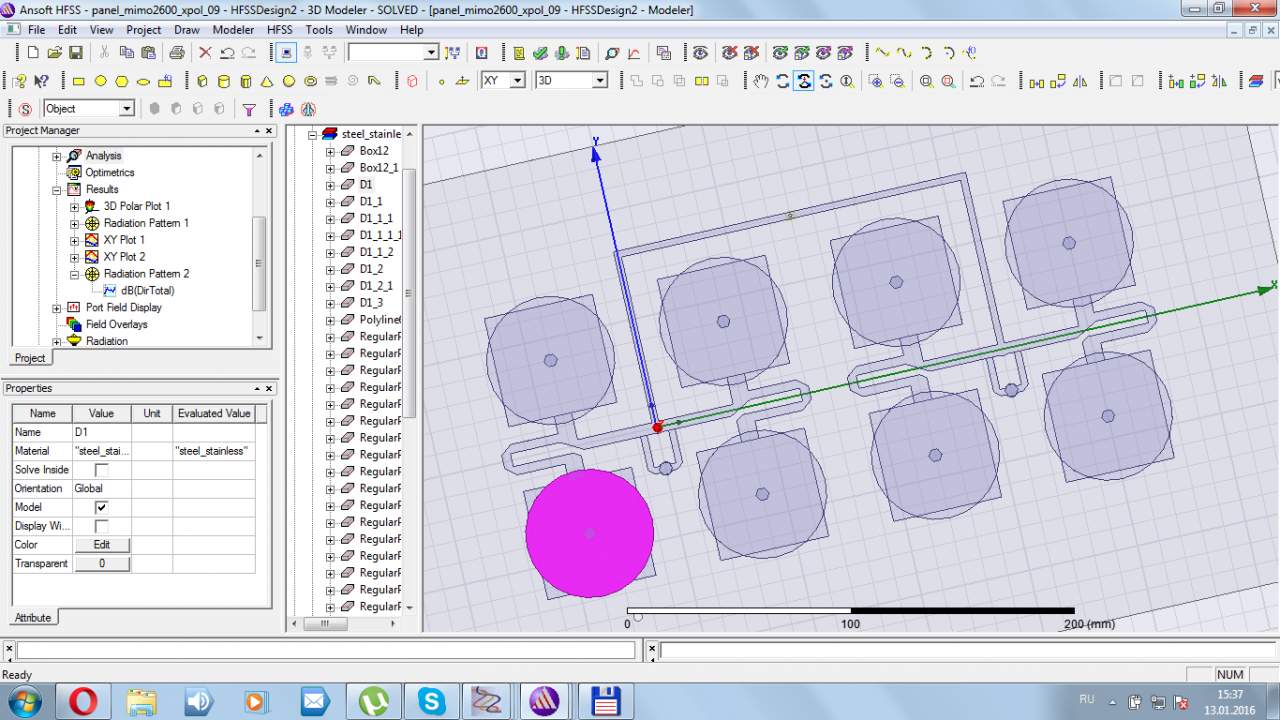Uncheck the Model checkbox
This screenshot has height=720, width=1280.
[x=101, y=507]
